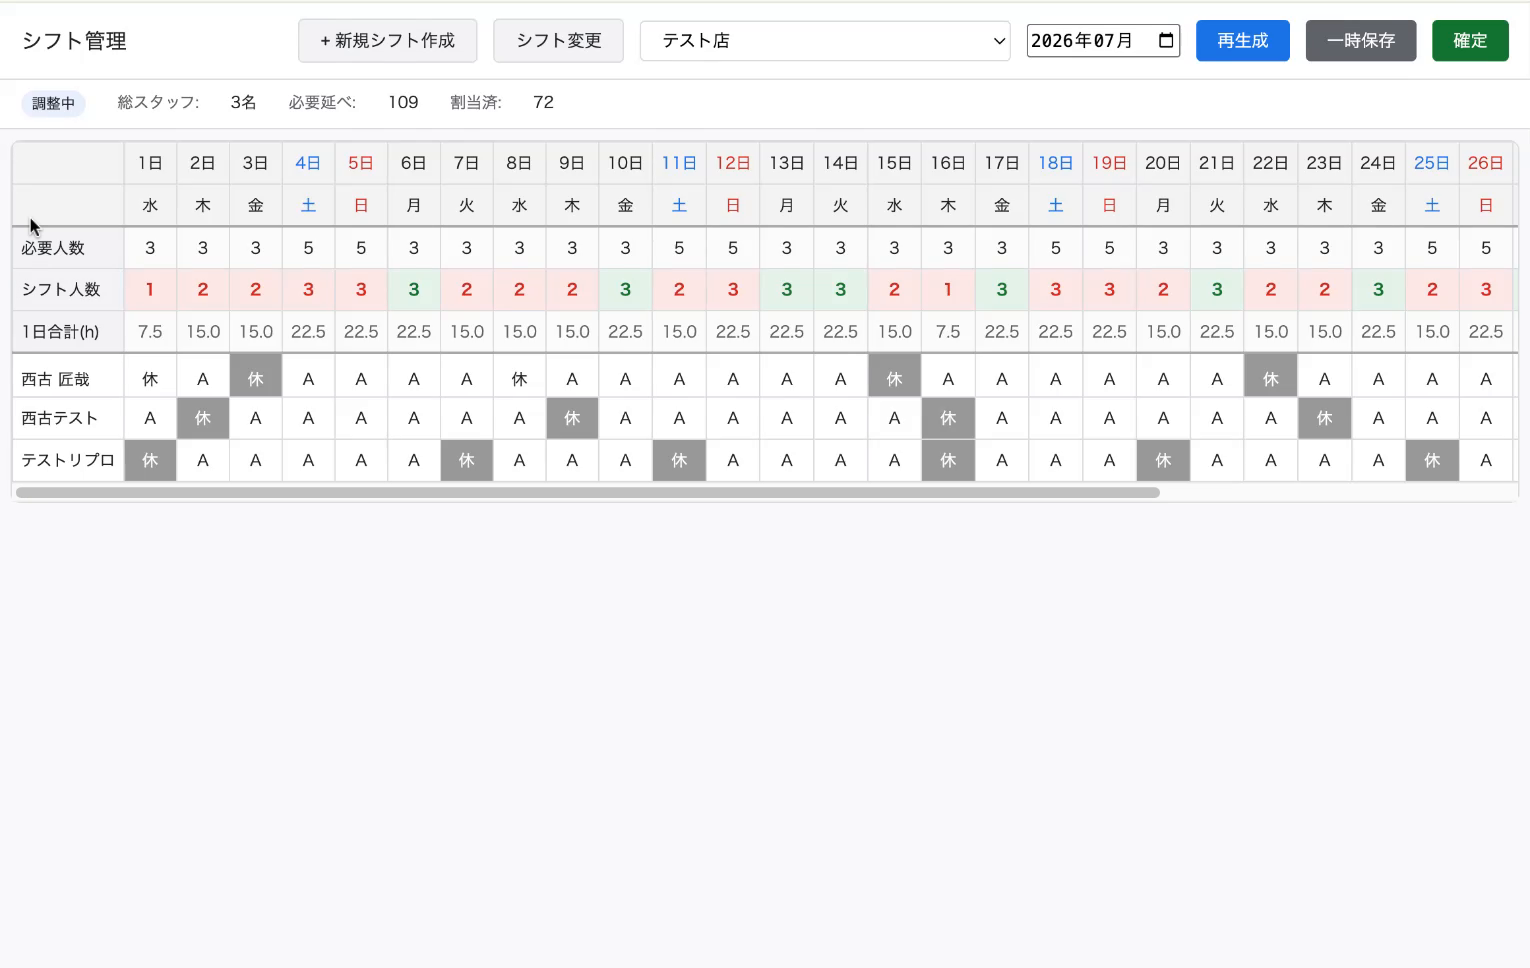This screenshot has width=1530, height=968.
Task: Select 西古テスト 休 cell on 9日
Action: point(572,418)
